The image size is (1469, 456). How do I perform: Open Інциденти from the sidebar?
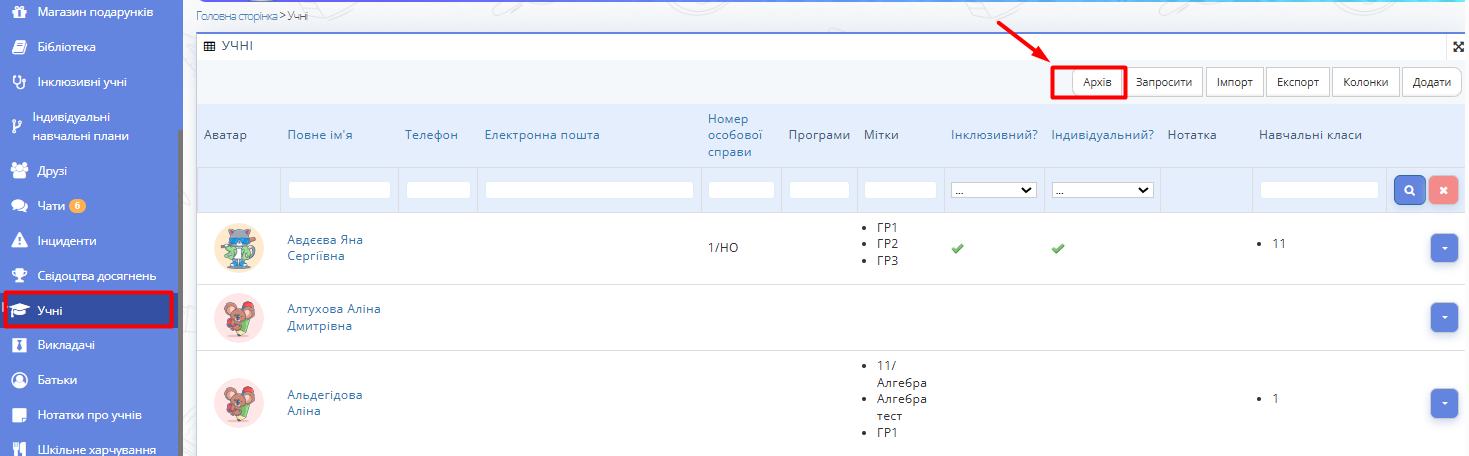point(67,241)
